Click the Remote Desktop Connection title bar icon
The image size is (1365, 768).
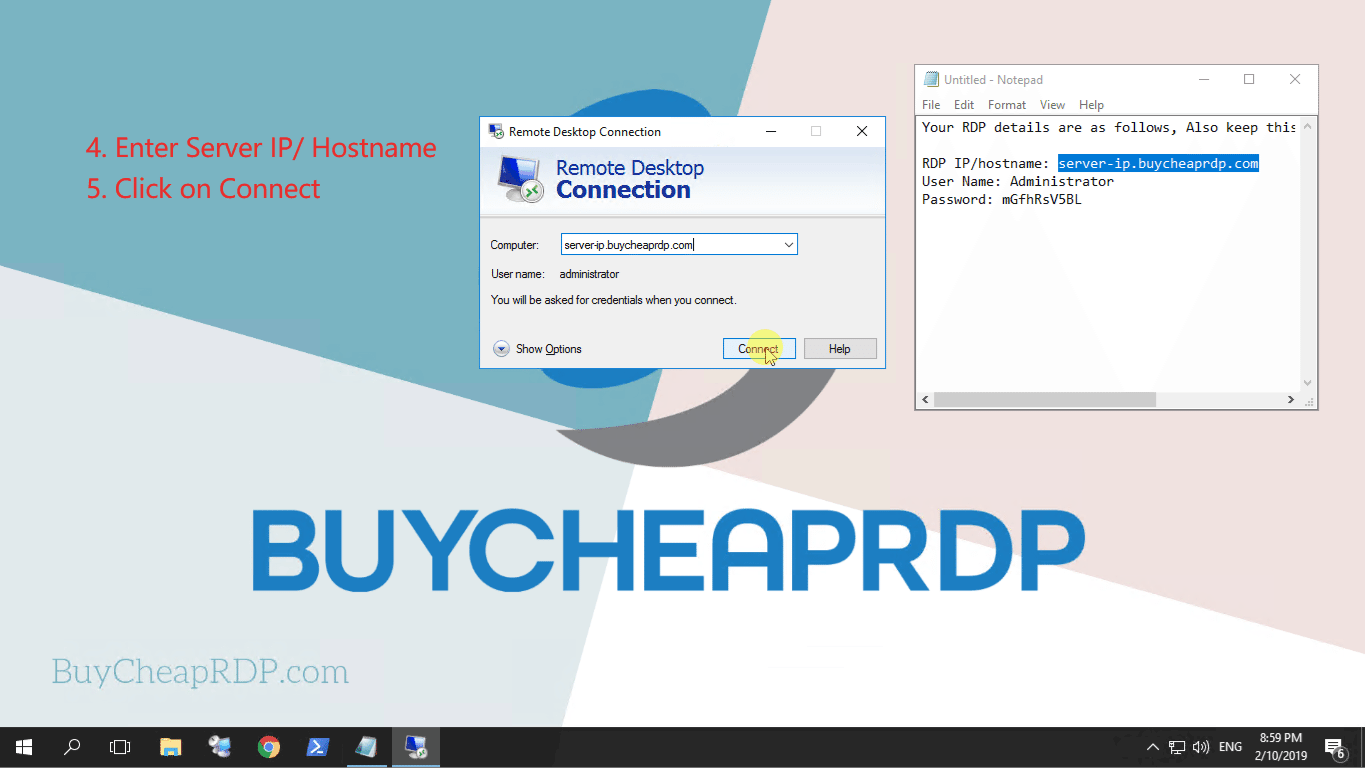coord(496,131)
